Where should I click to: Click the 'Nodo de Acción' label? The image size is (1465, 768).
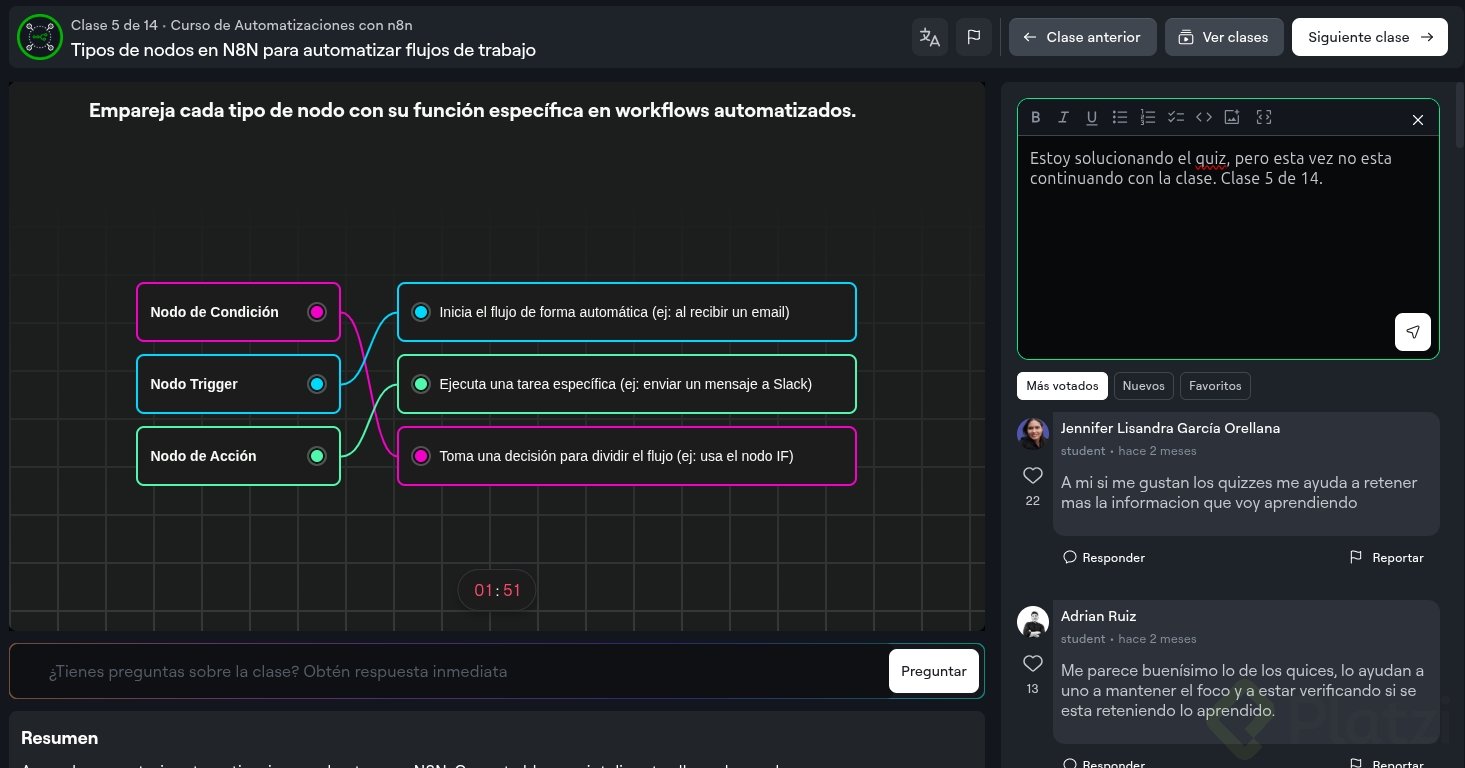[x=203, y=456]
